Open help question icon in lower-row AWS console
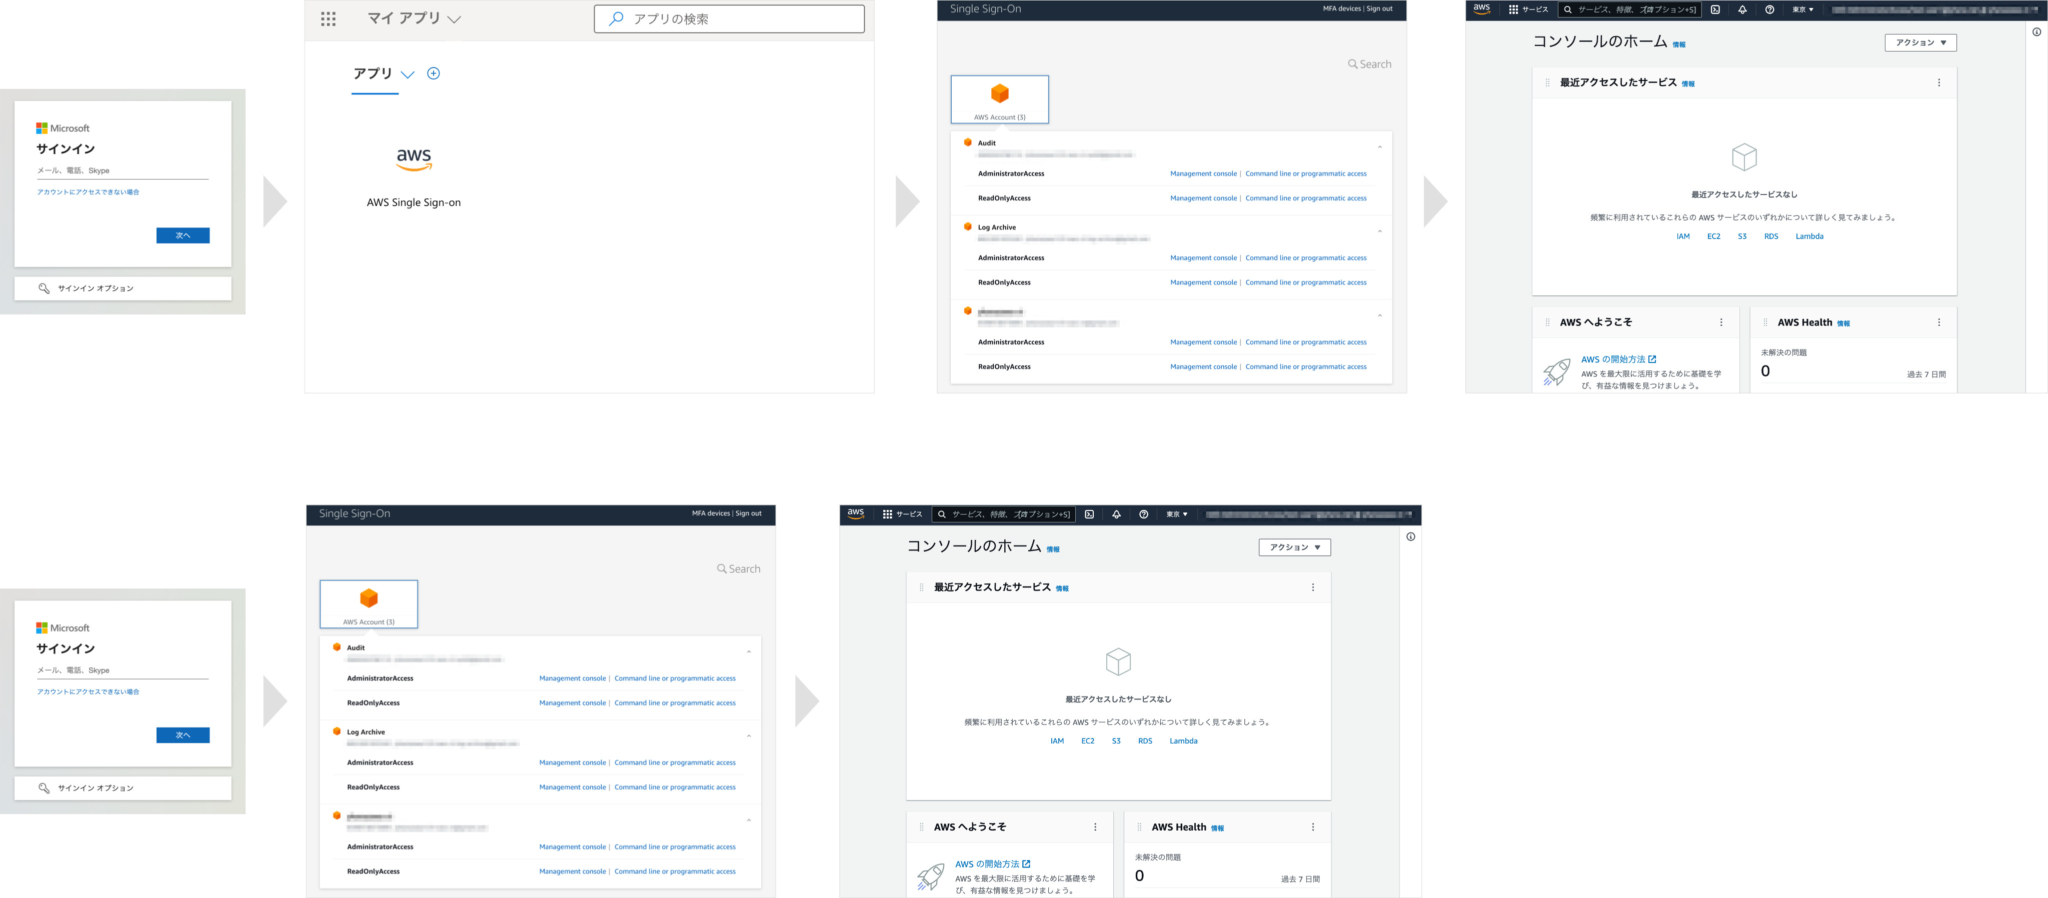 [1143, 514]
